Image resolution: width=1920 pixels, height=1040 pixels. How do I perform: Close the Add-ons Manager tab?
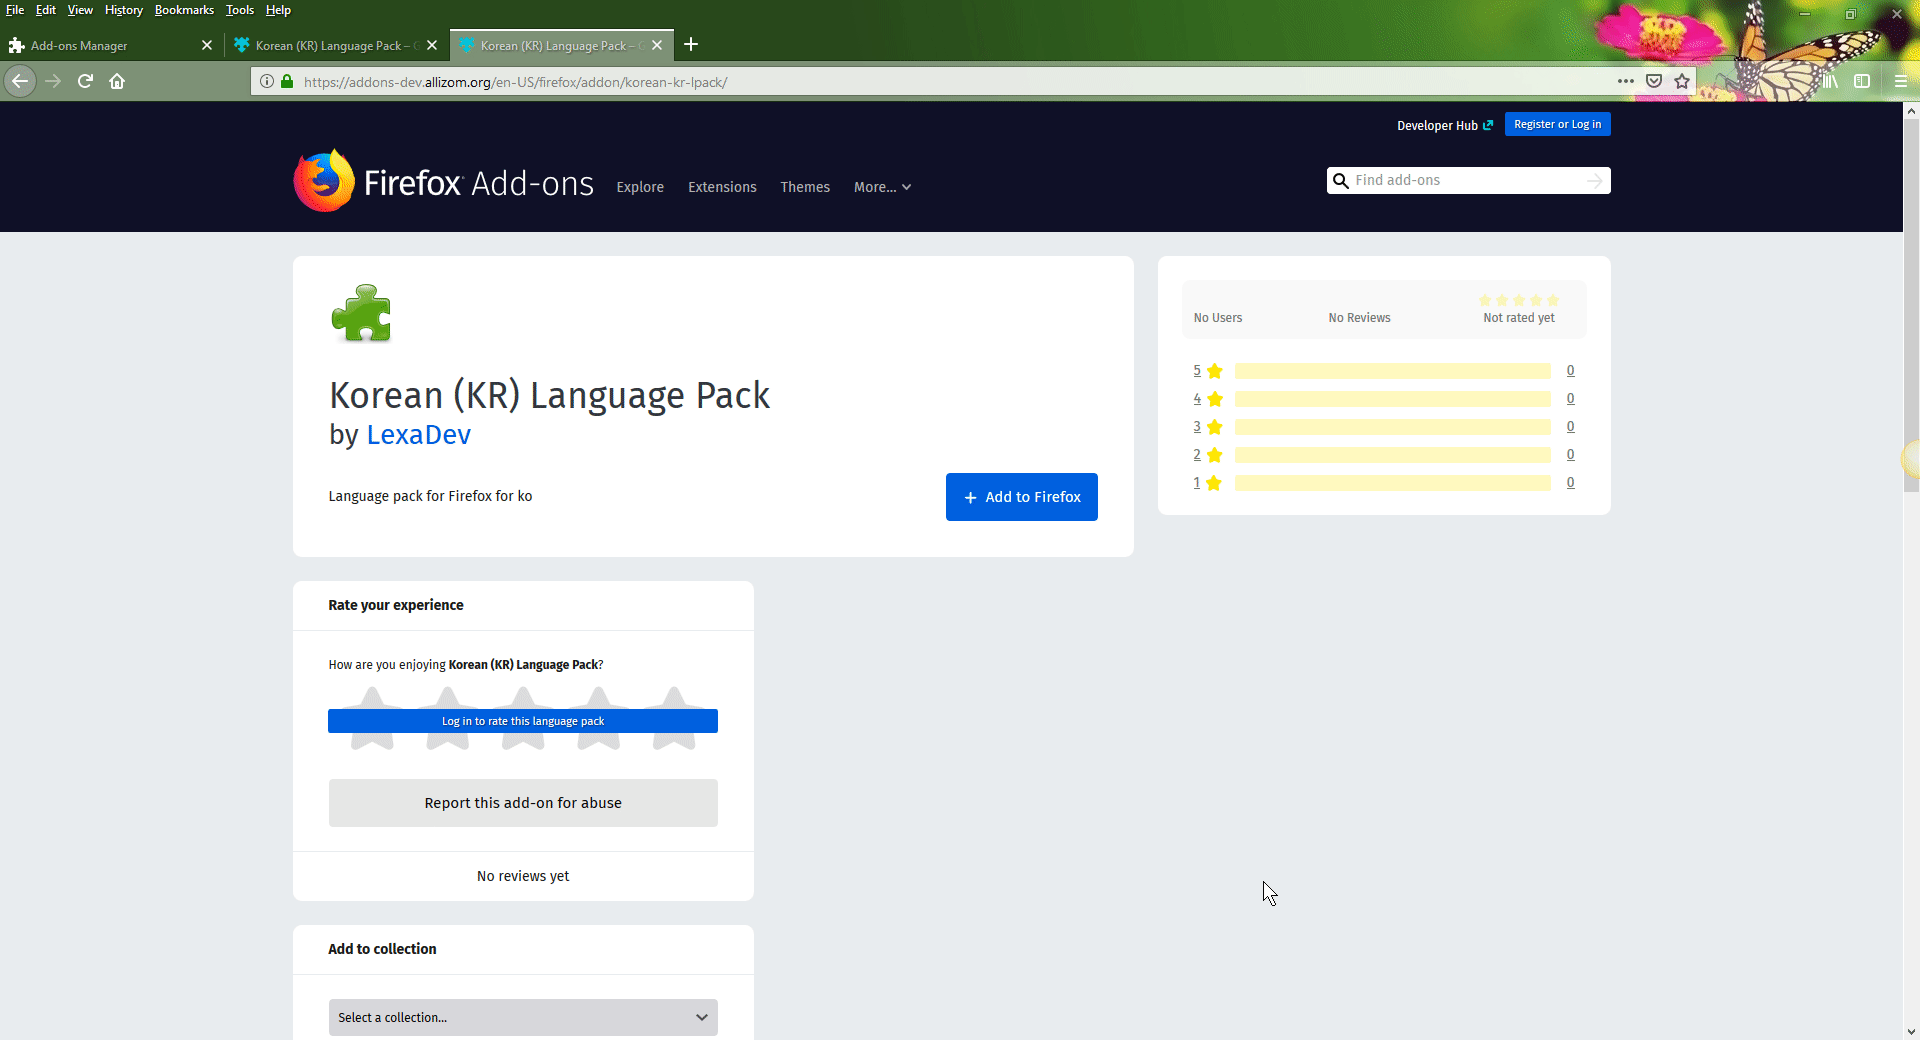(207, 45)
